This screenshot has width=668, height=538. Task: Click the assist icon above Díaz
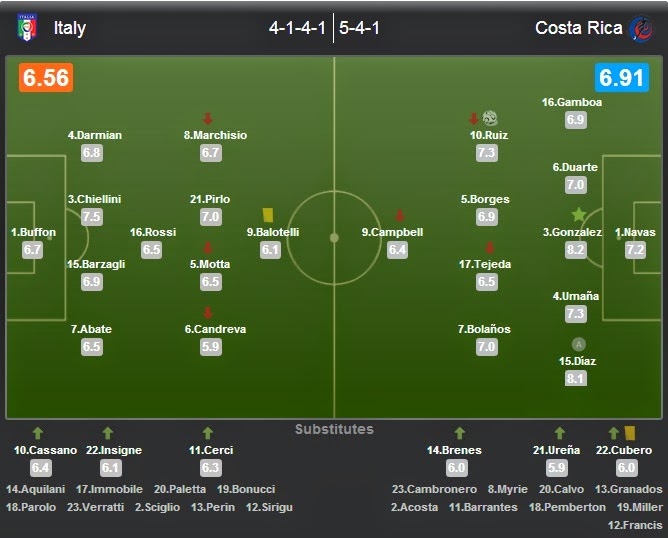click(x=578, y=344)
